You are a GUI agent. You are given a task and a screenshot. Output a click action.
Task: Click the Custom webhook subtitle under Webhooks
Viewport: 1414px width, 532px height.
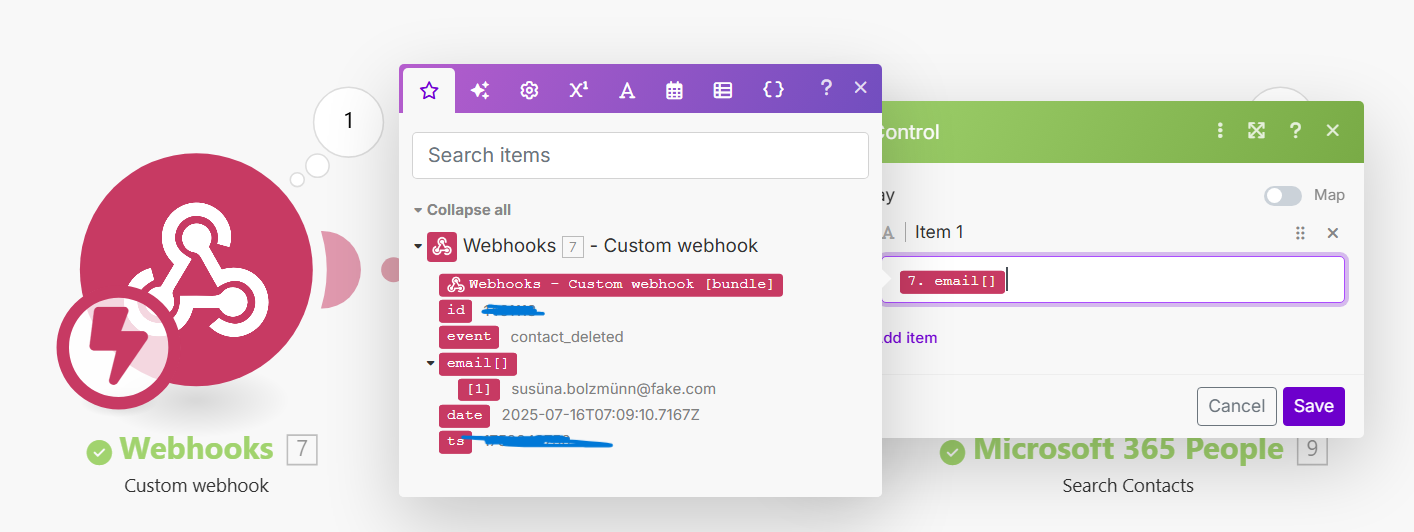tap(197, 486)
